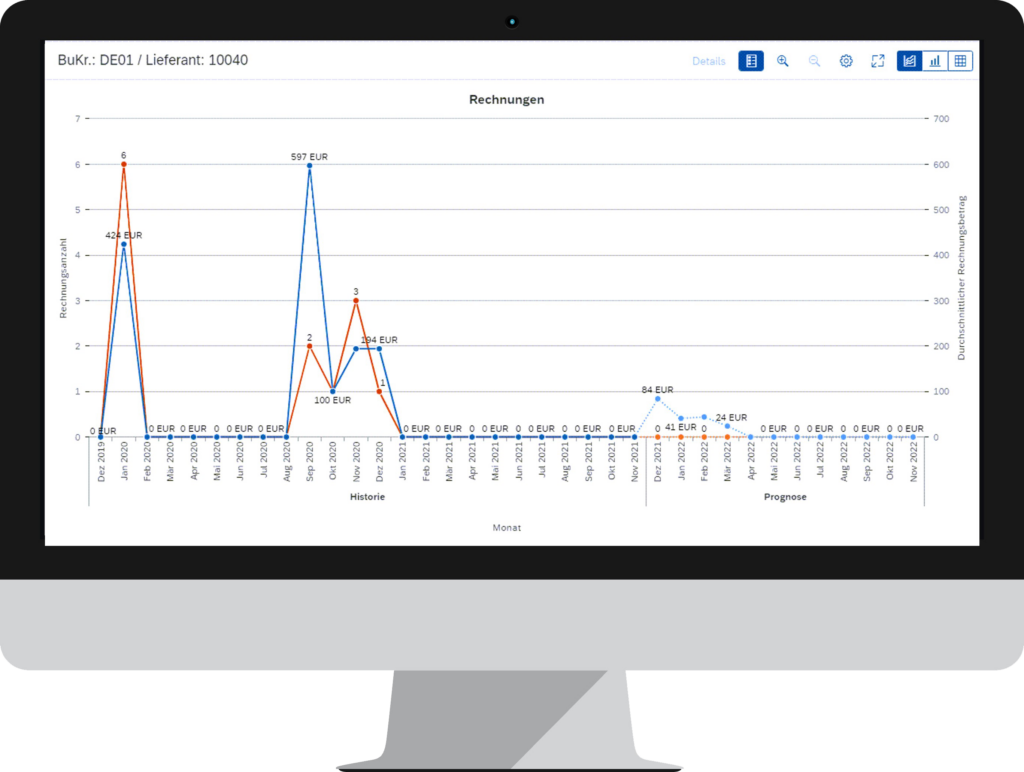1024x772 pixels.
Task: Toggle the legend visibility button
Action: [x=751, y=61]
